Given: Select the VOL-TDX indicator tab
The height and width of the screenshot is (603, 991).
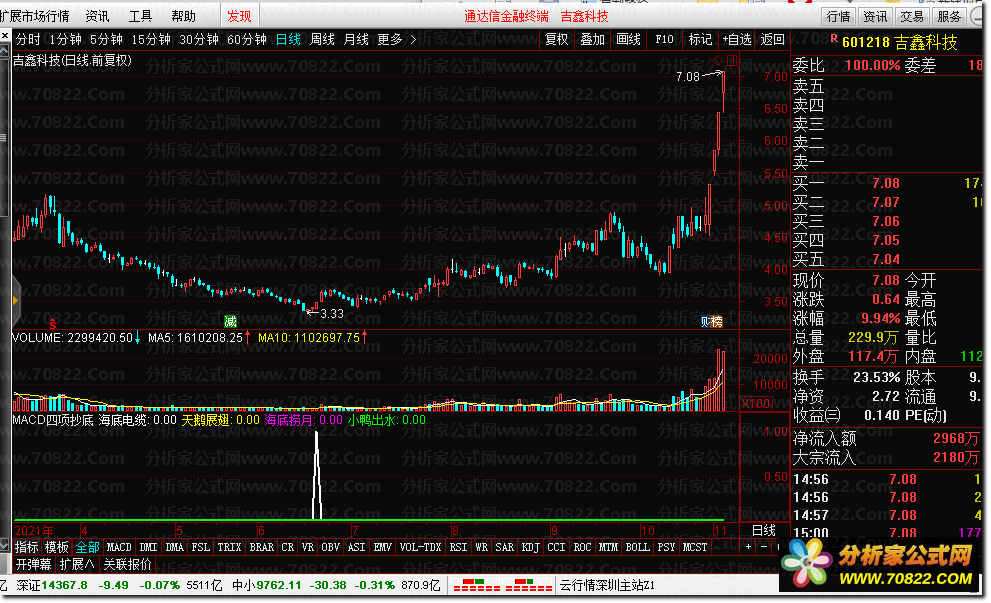Looking at the screenshot, I should tap(420, 547).
